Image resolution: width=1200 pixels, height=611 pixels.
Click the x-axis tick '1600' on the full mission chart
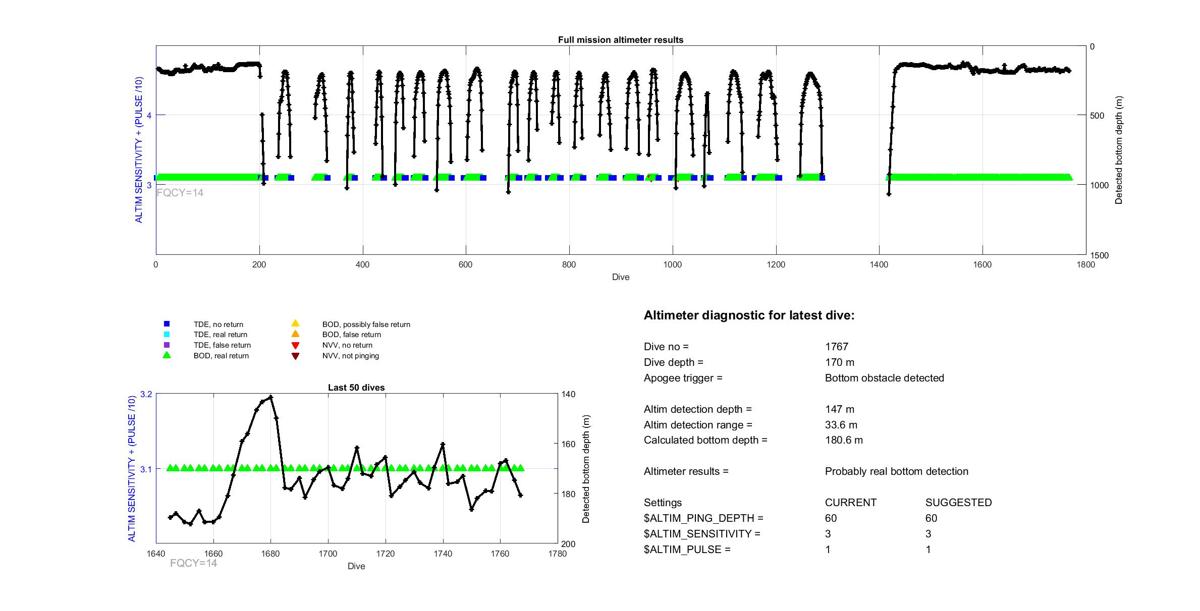point(982,265)
